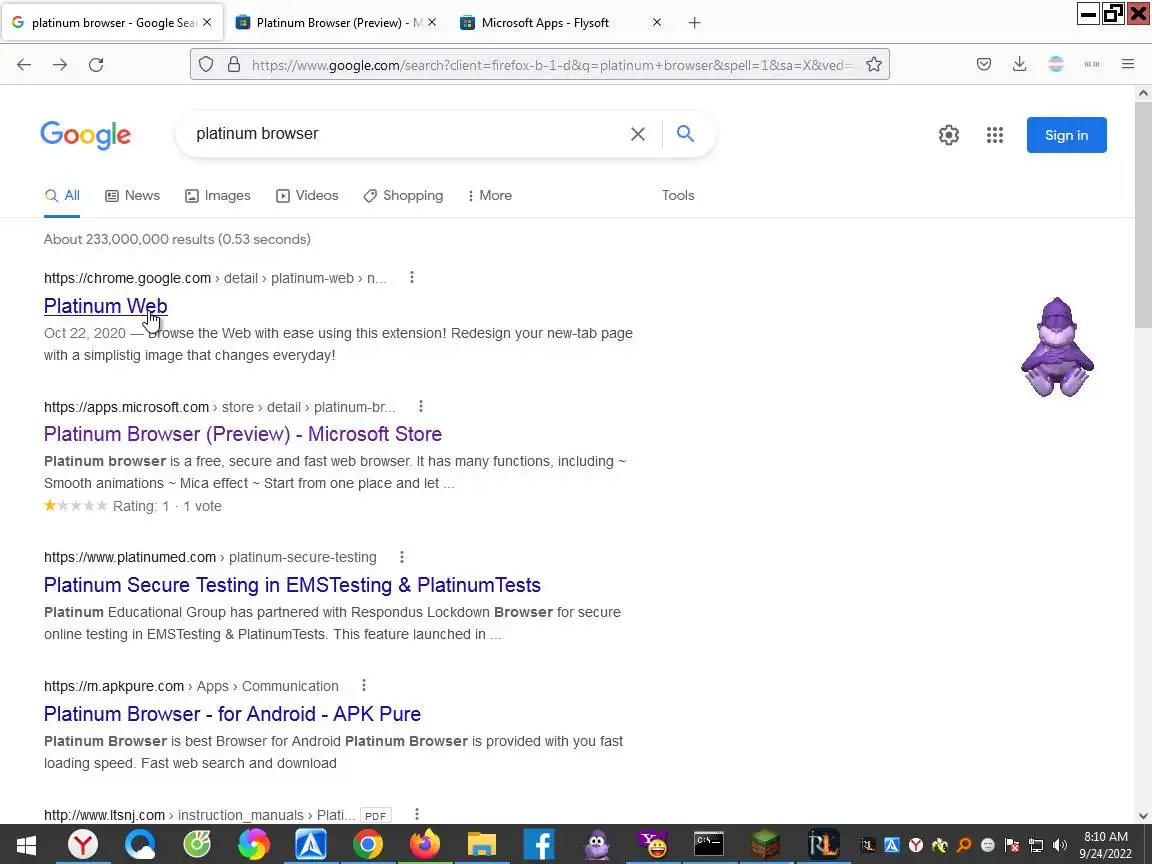Go back to the previous page
This screenshot has height=864, width=1152.
pos(24,65)
